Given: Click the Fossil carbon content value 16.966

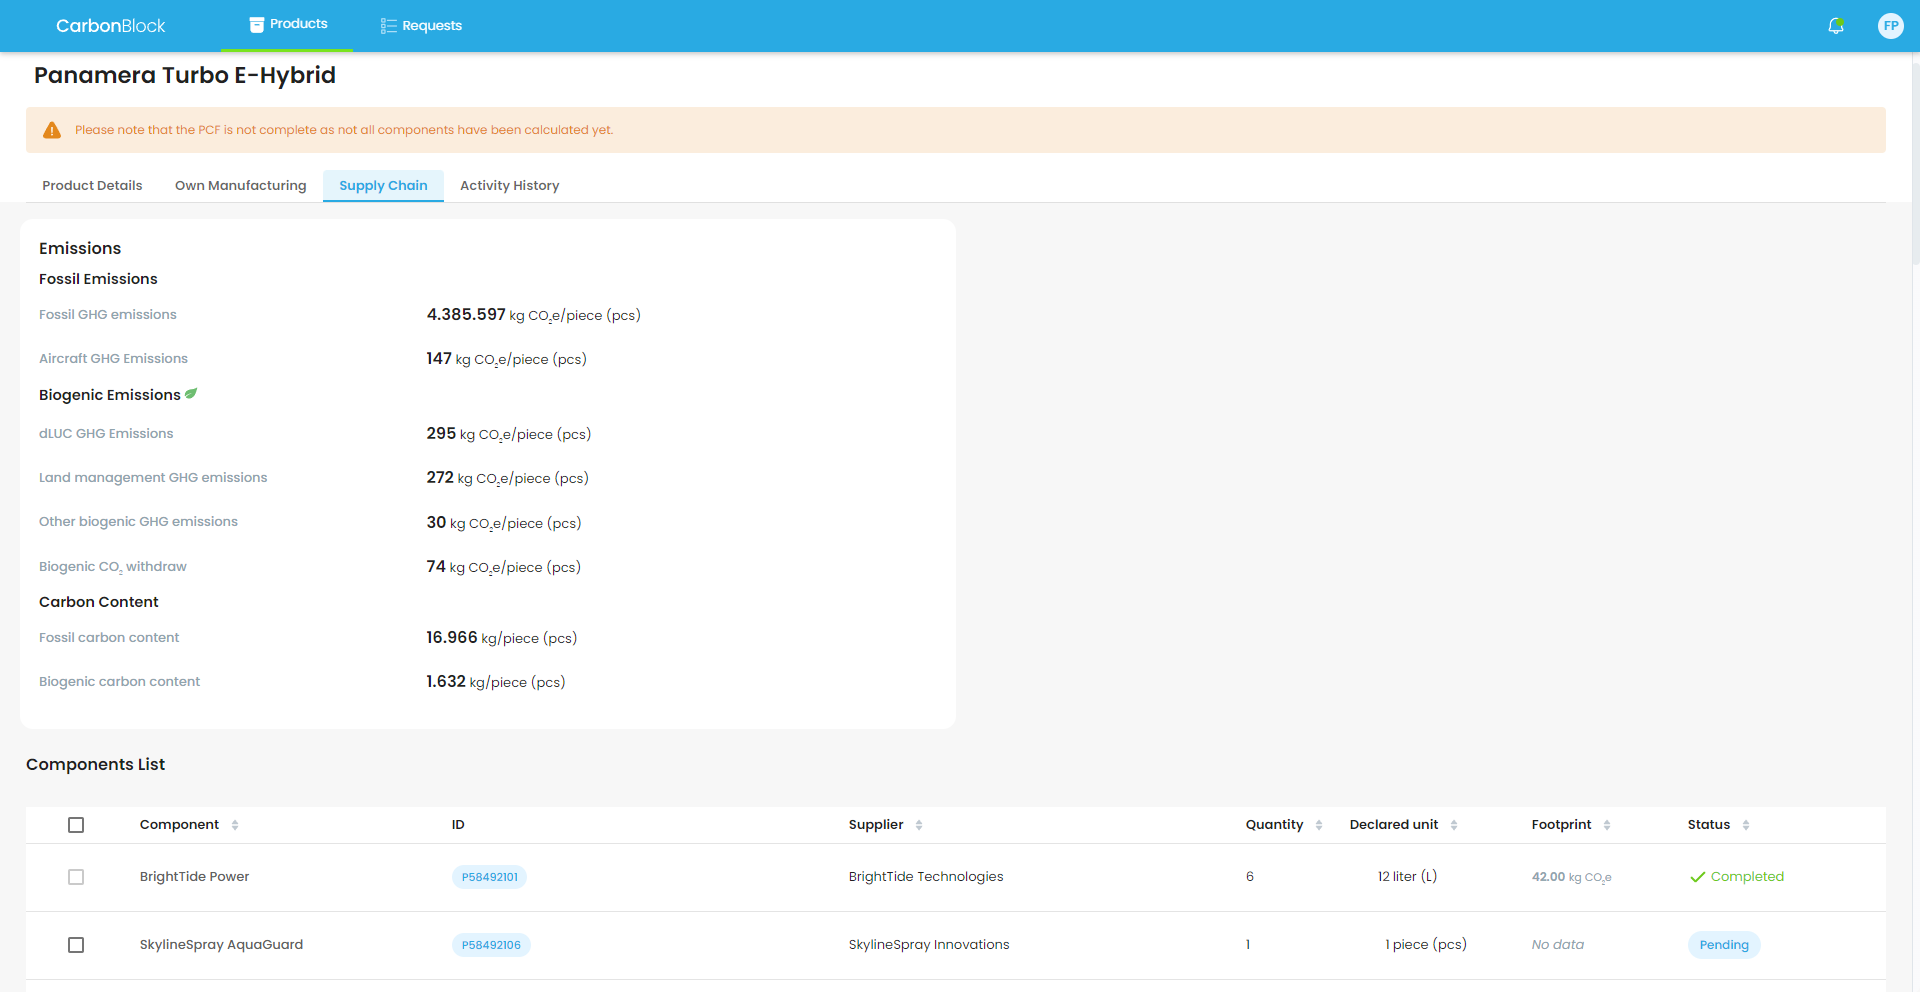Looking at the screenshot, I should coord(452,638).
